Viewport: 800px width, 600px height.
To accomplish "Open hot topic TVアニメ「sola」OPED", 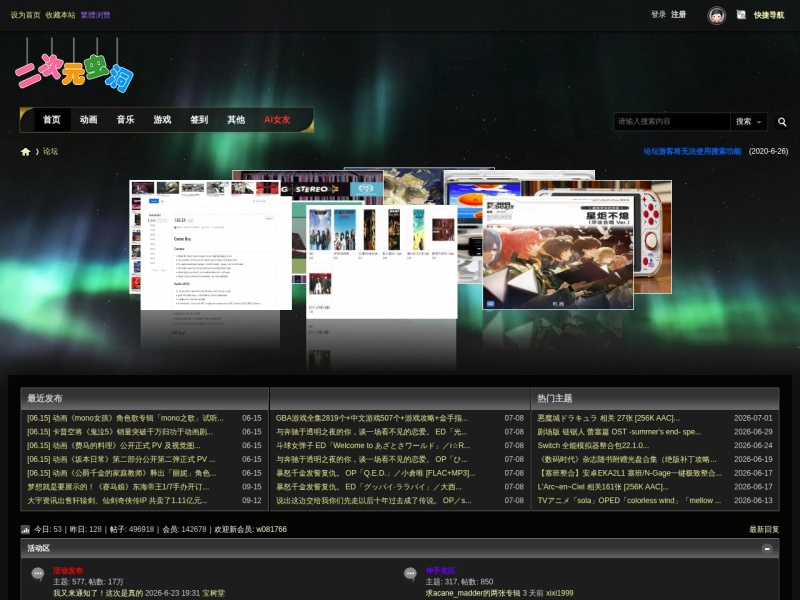I will tap(630, 501).
